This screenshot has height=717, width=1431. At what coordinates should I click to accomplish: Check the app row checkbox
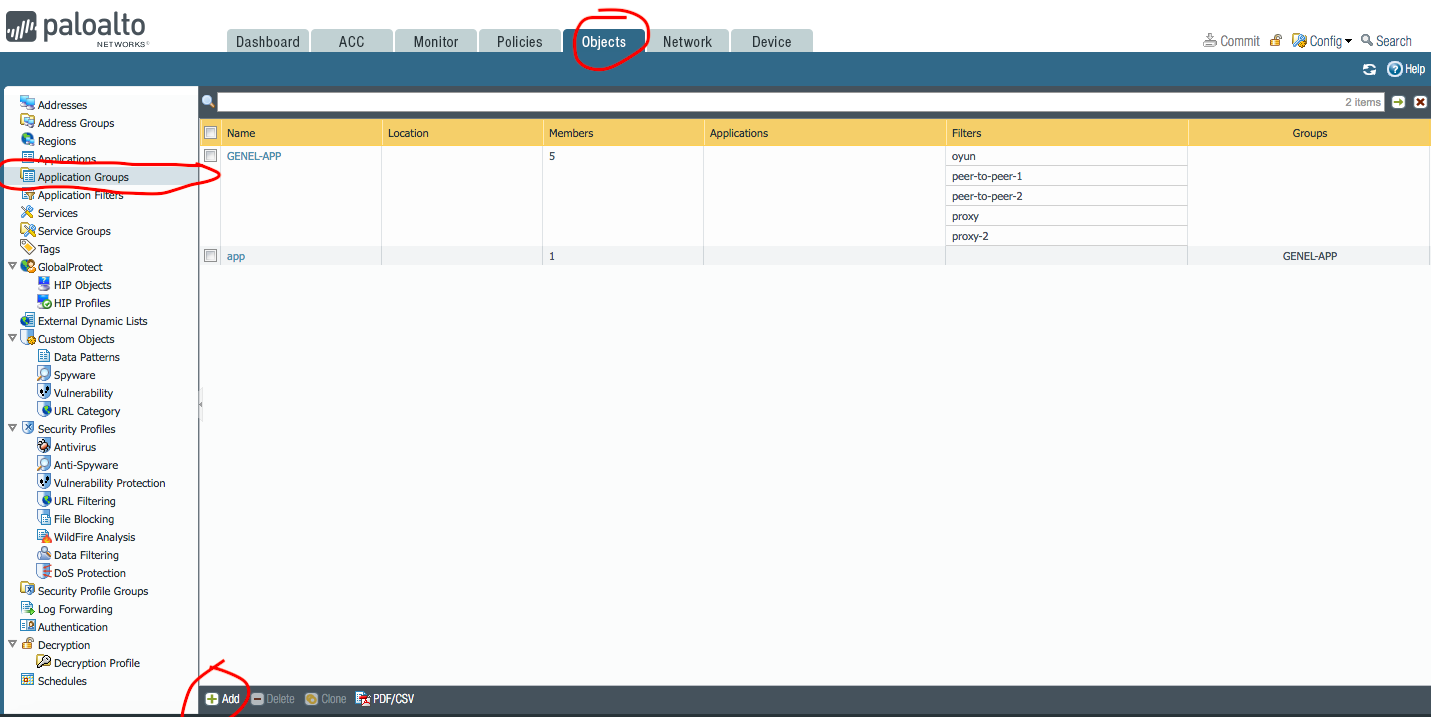coord(210,256)
